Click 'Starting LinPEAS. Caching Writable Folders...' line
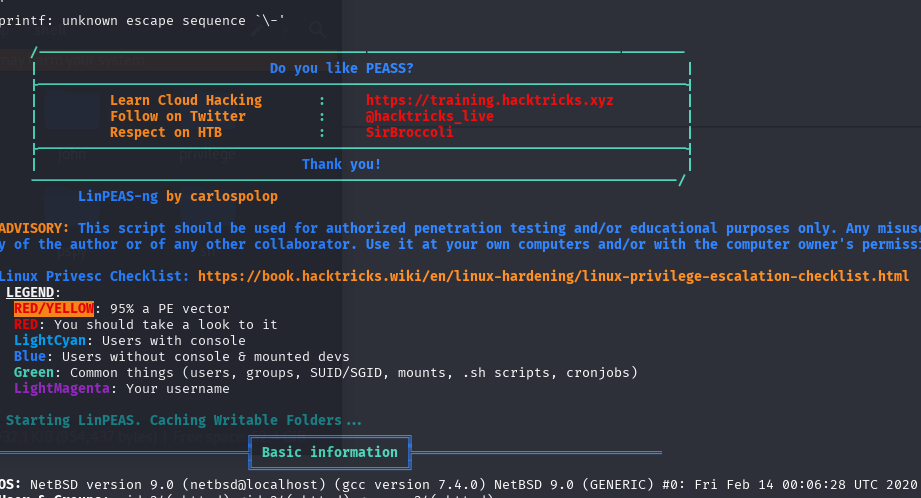The width and height of the screenshot is (921, 498). tap(184, 420)
